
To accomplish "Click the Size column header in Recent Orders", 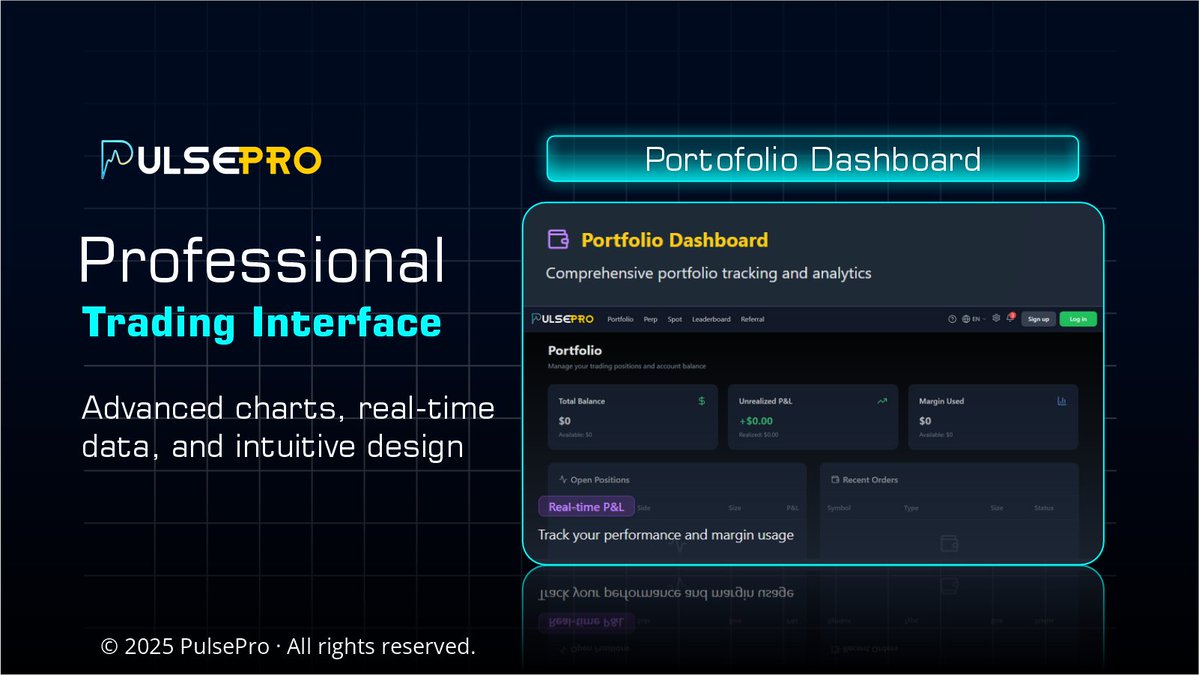I will point(996,508).
